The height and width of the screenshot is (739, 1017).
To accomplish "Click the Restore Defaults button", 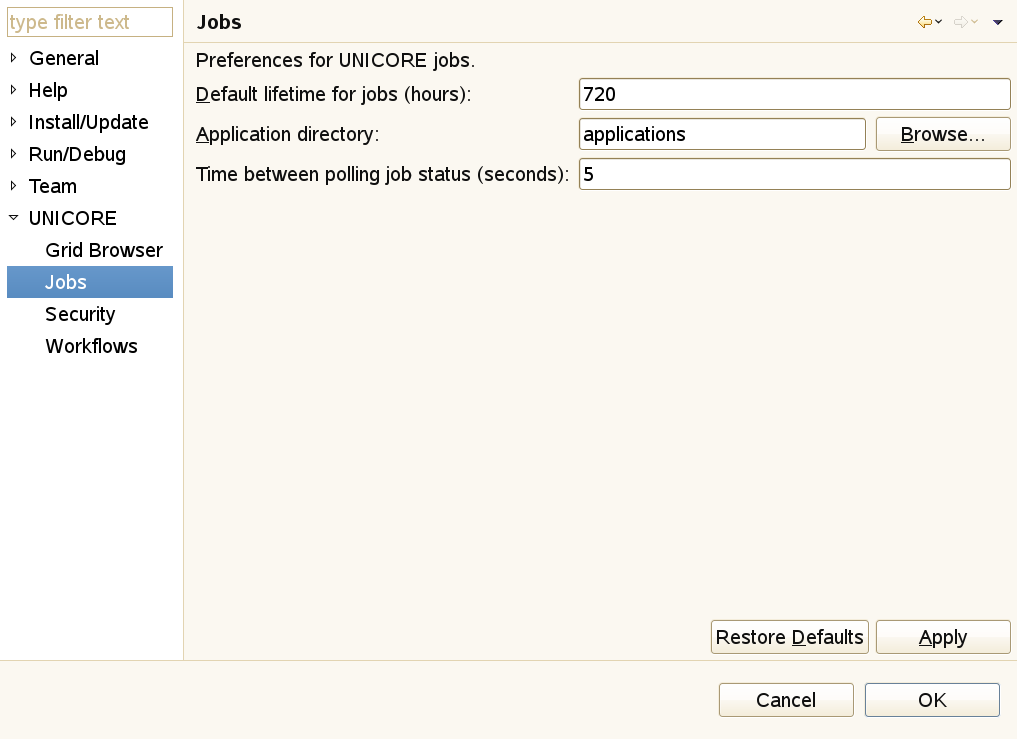I will 789,637.
